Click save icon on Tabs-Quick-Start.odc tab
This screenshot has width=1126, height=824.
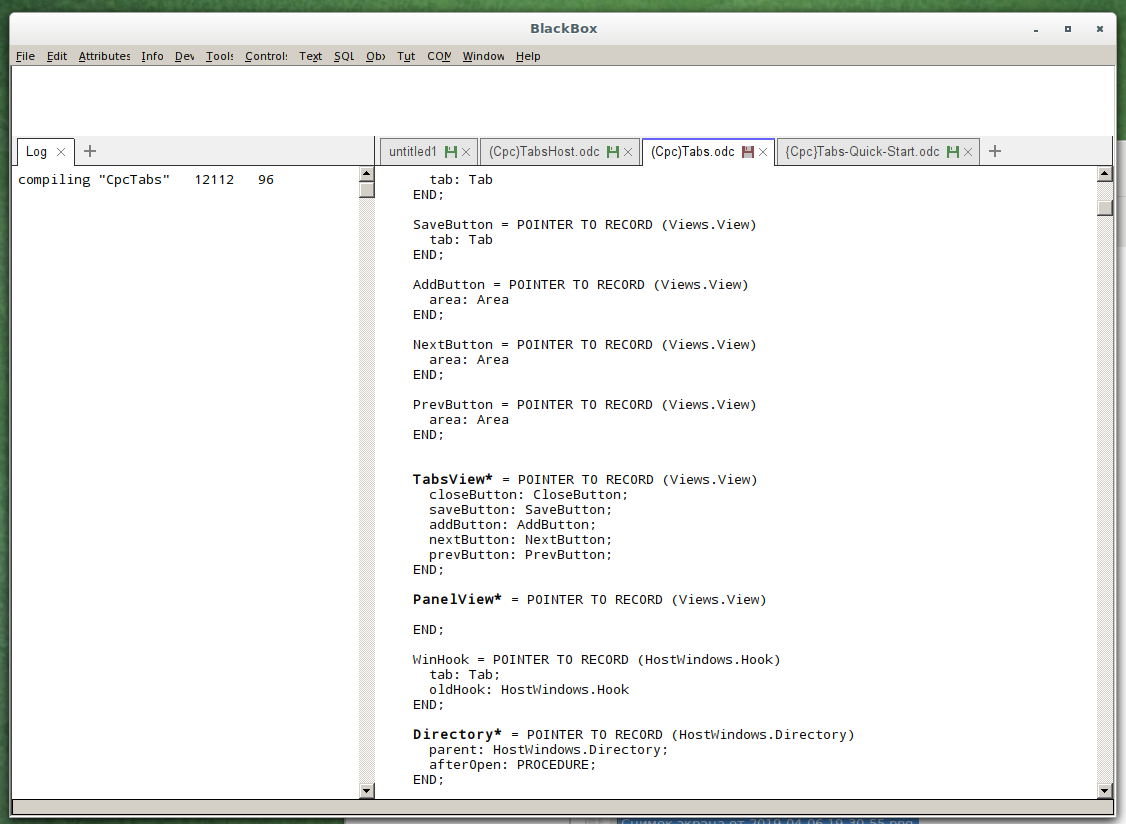pyautogui.click(x=953, y=152)
